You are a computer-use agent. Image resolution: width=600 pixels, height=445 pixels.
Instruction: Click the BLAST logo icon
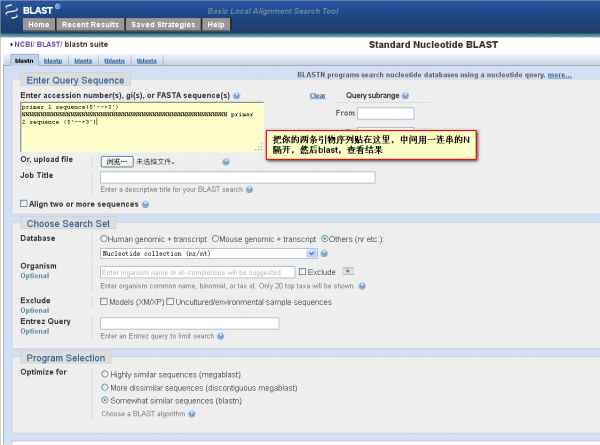(x=12, y=11)
